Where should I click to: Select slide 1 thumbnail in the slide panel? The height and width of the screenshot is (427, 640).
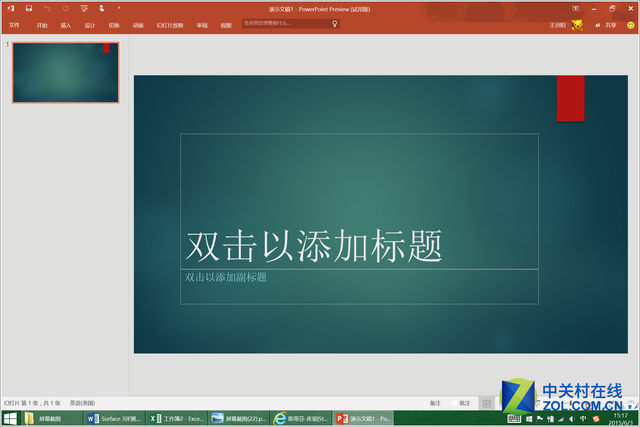[66, 72]
